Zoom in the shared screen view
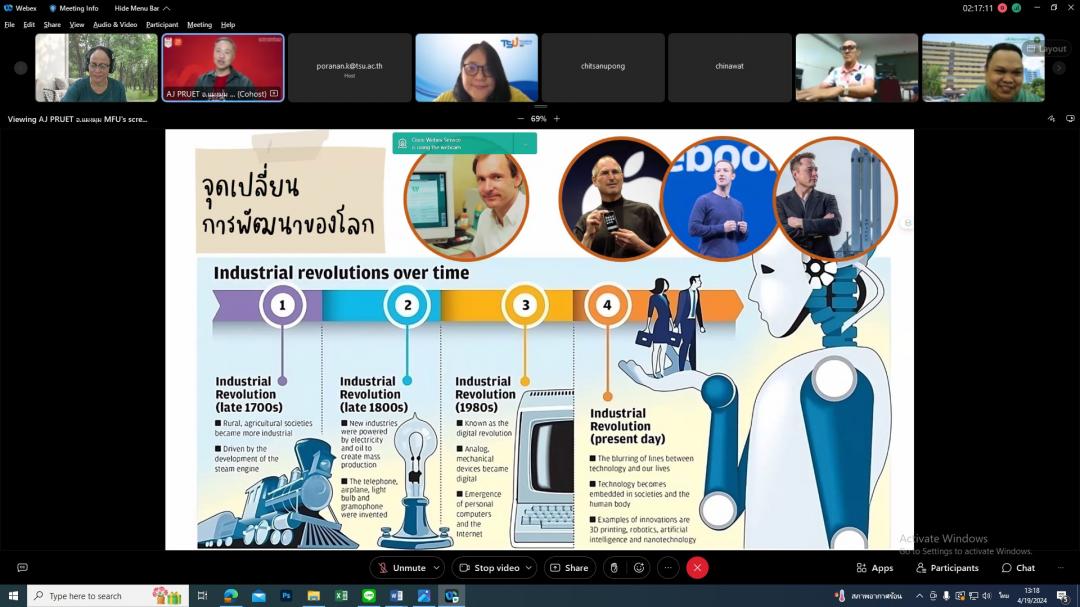1080x607 pixels. pos(557,119)
